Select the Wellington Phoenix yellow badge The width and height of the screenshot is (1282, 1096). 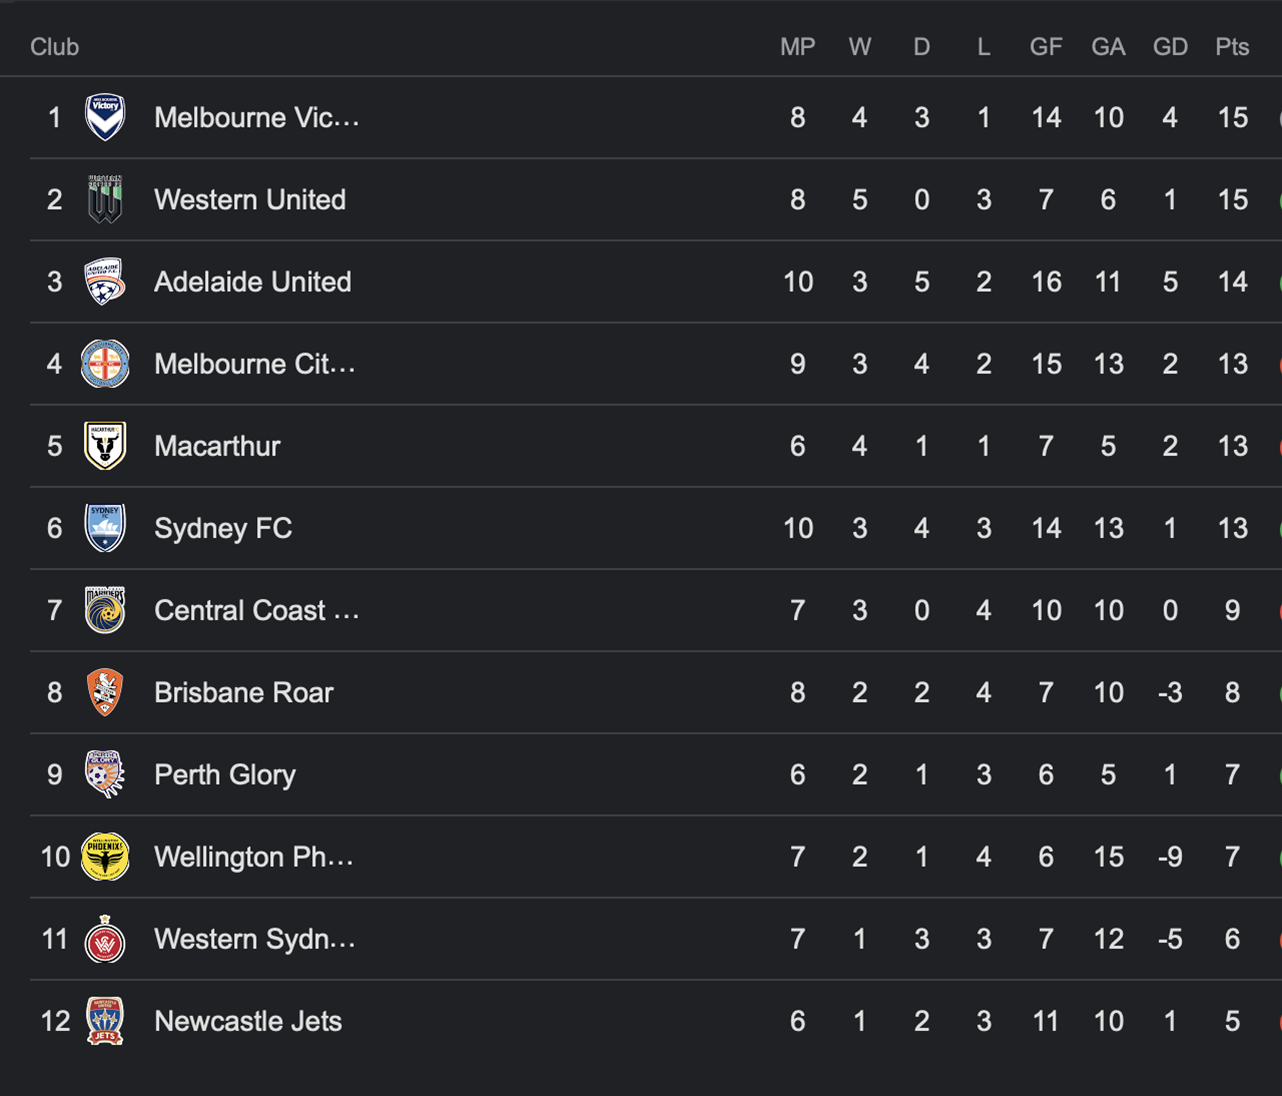[105, 856]
